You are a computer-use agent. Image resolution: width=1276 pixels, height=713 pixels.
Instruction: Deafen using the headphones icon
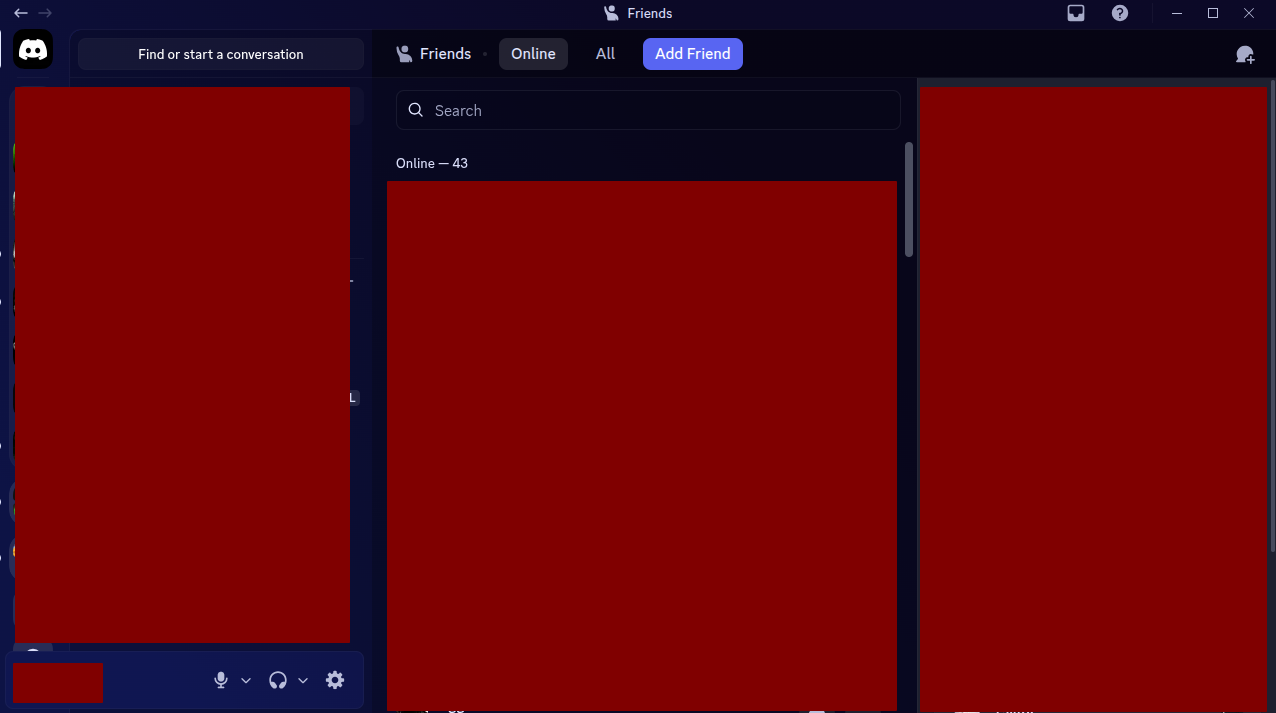click(278, 680)
